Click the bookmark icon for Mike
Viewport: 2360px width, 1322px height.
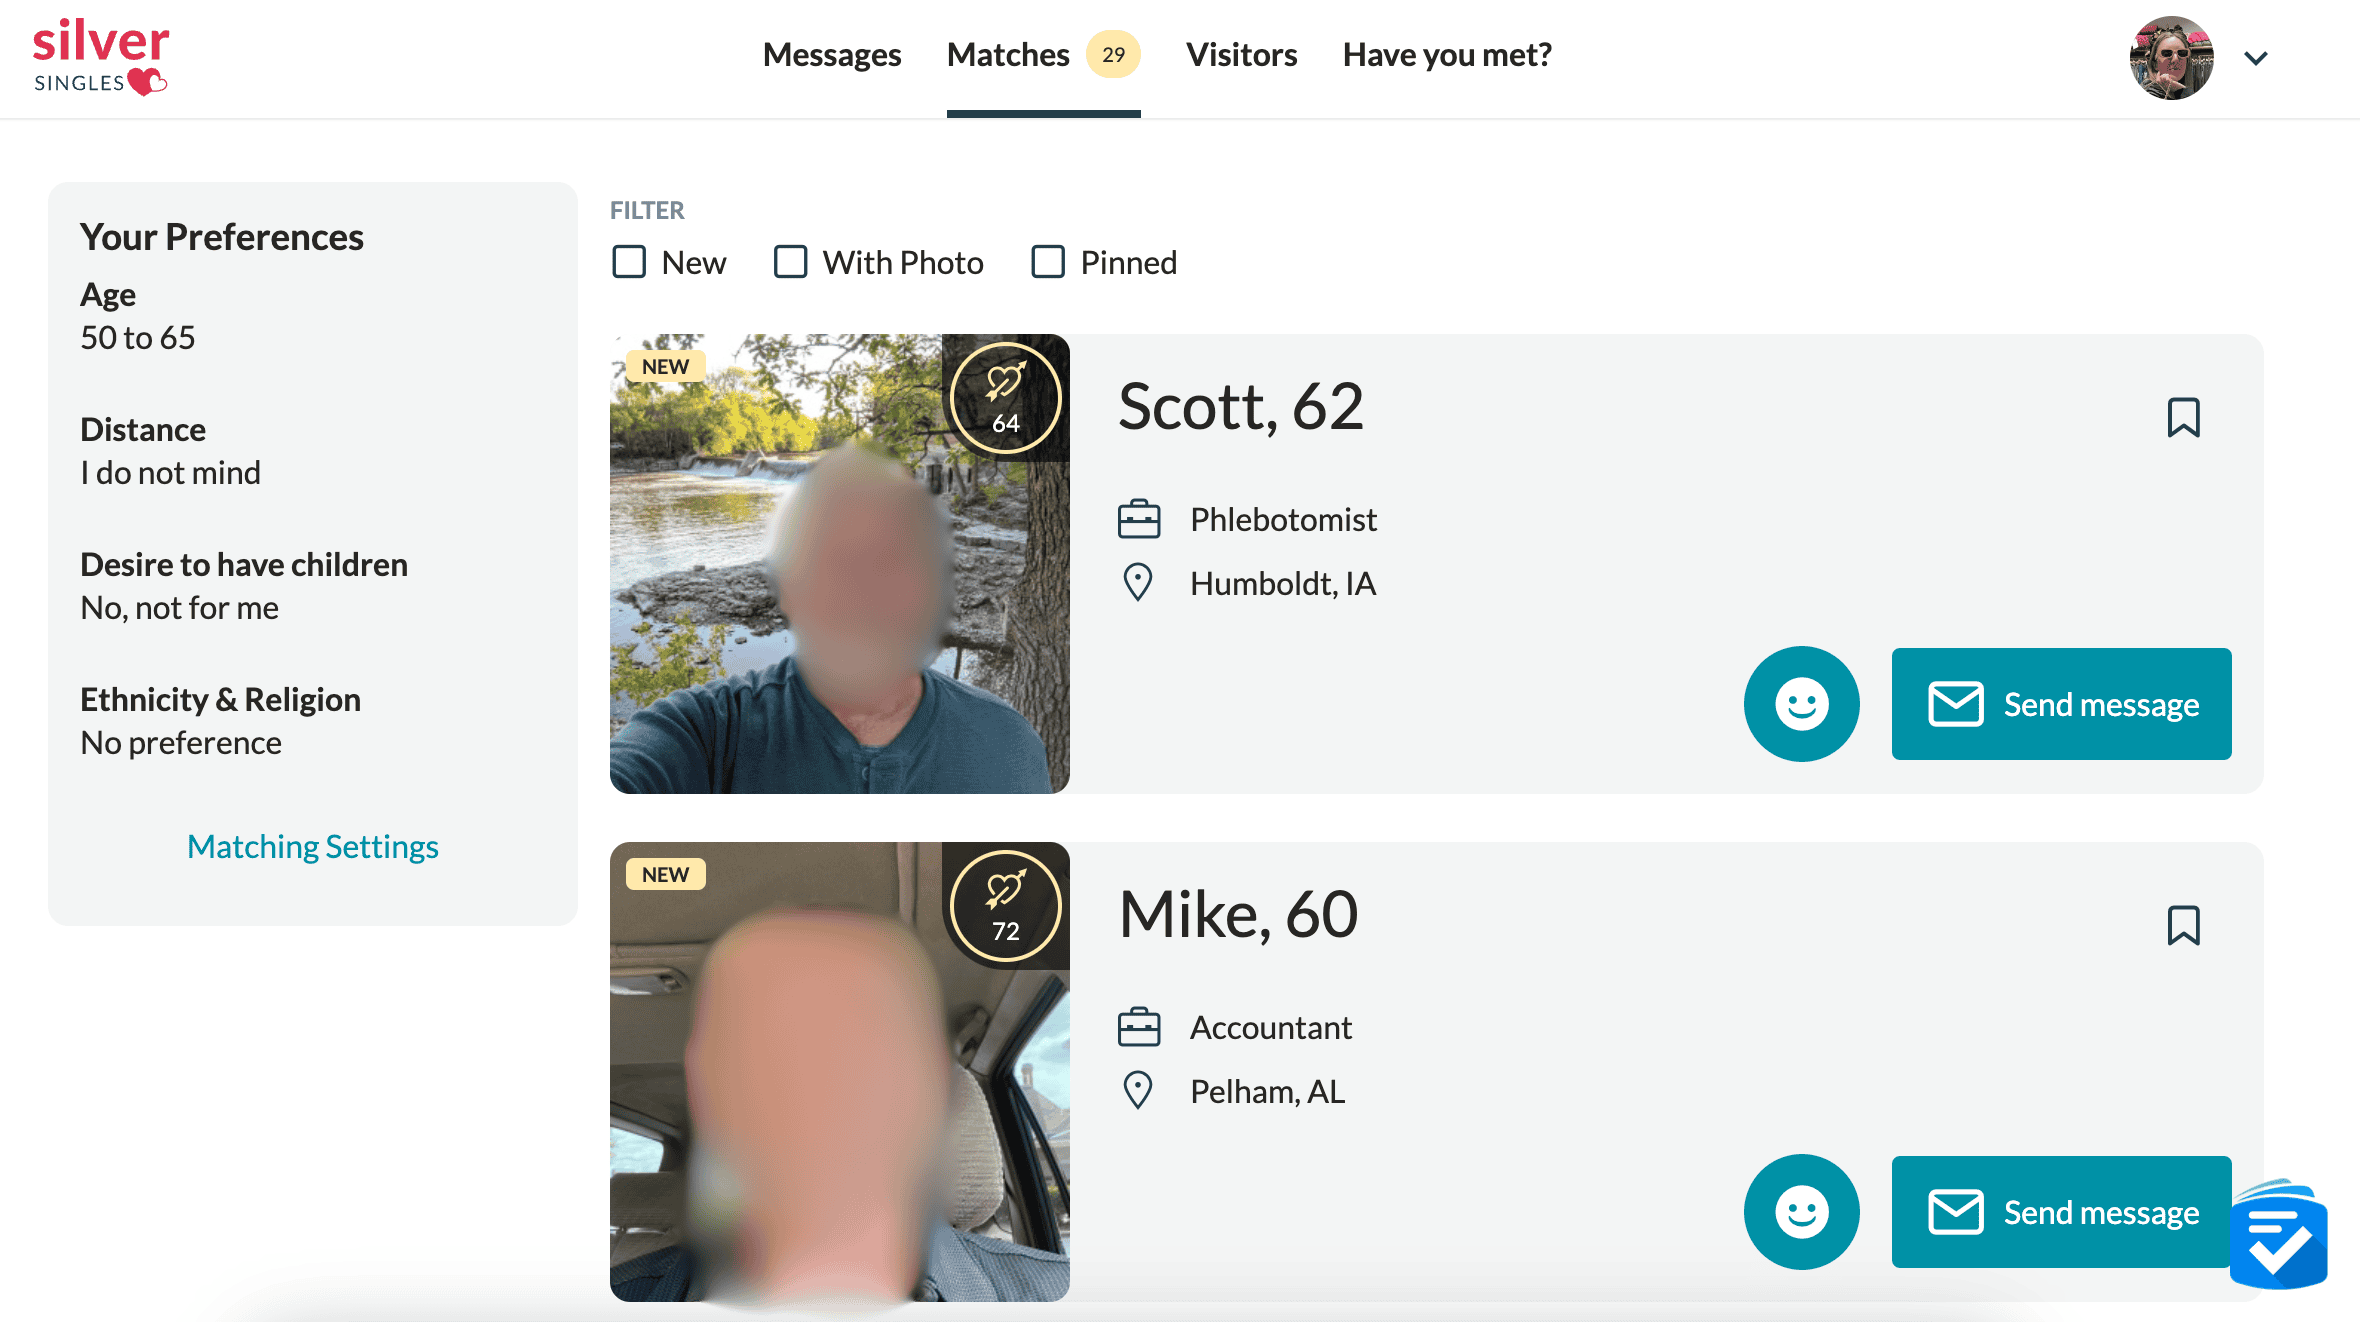click(x=2182, y=927)
